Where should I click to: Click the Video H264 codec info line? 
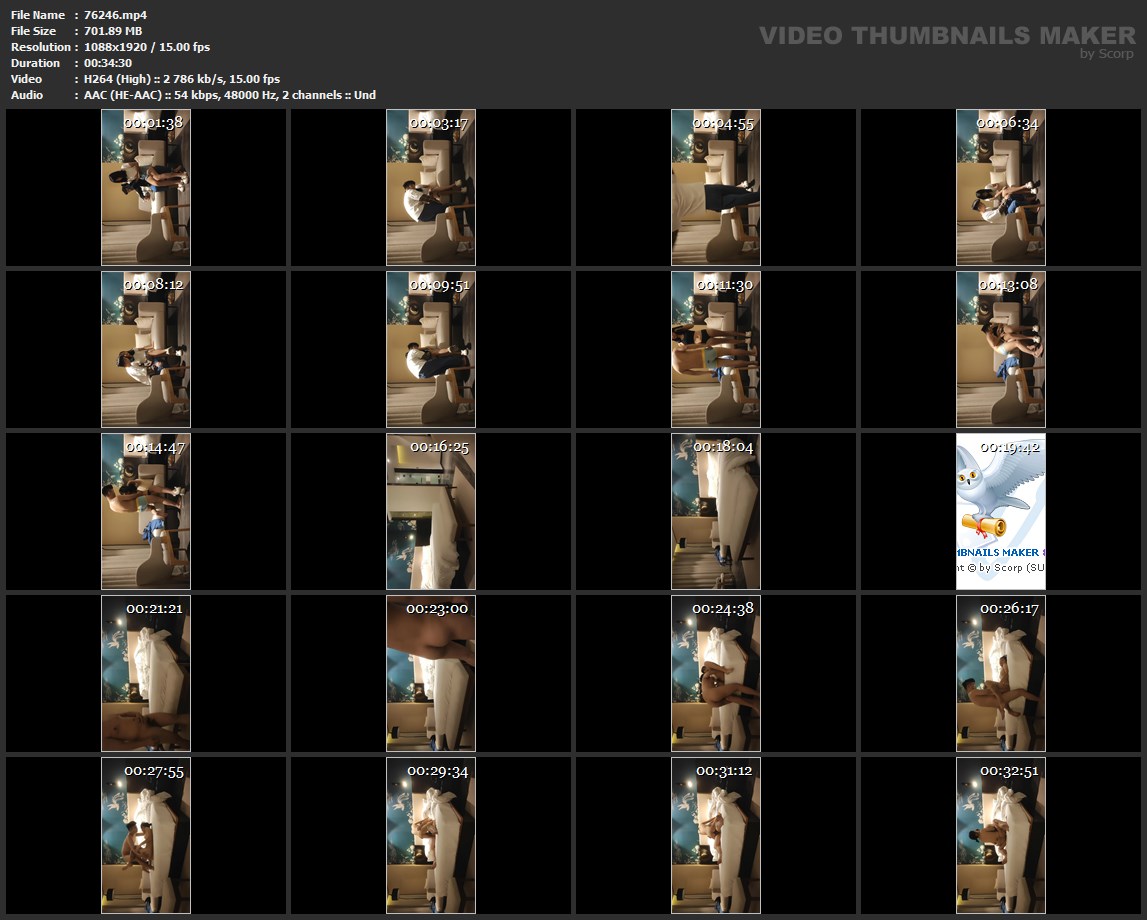[182, 79]
